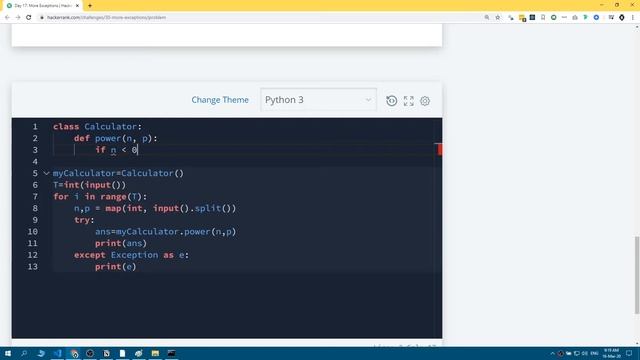Click the red error marker on line 3
The height and width of the screenshot is (360, 640).
[x=440, y=149]
